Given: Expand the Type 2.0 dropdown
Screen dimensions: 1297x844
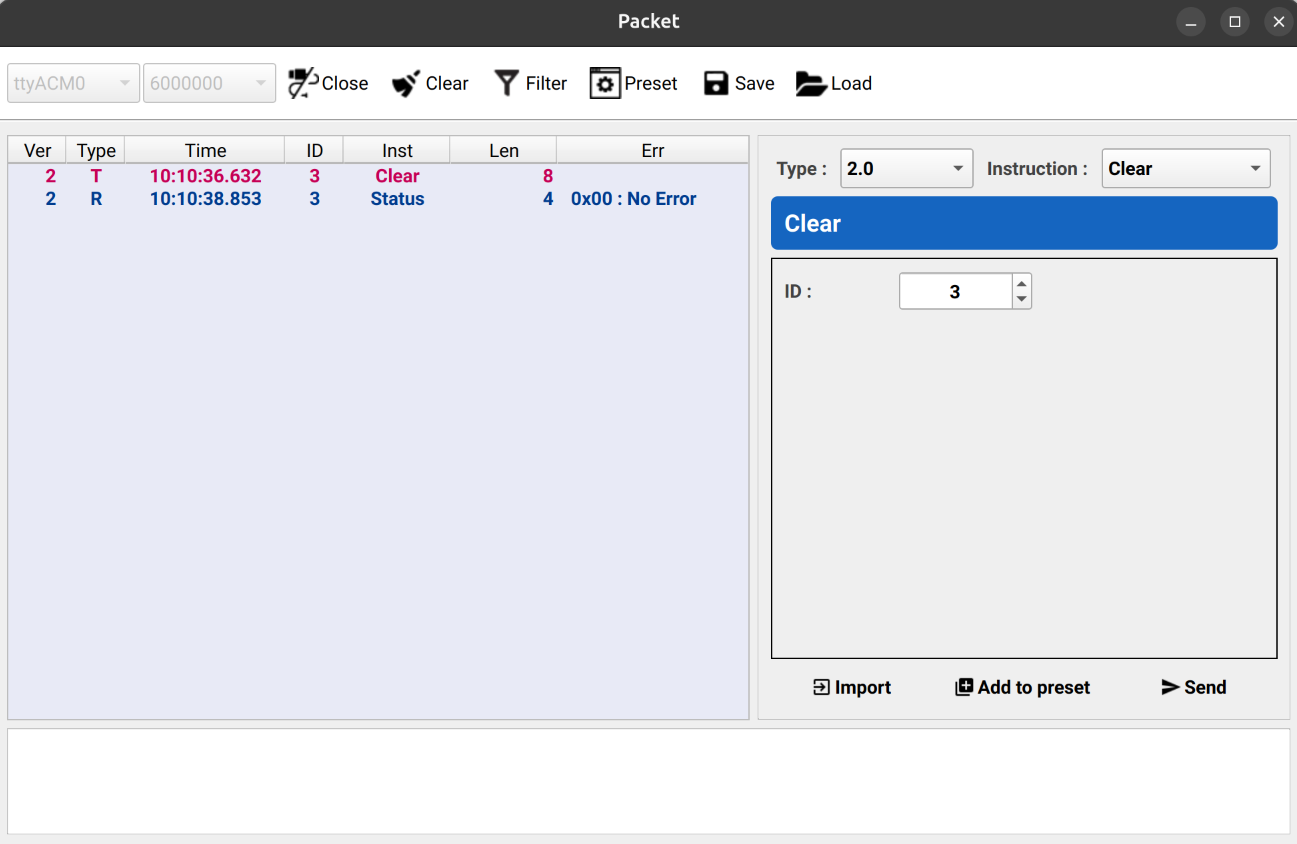Looking at the screenshot, I should click(906, 169).
